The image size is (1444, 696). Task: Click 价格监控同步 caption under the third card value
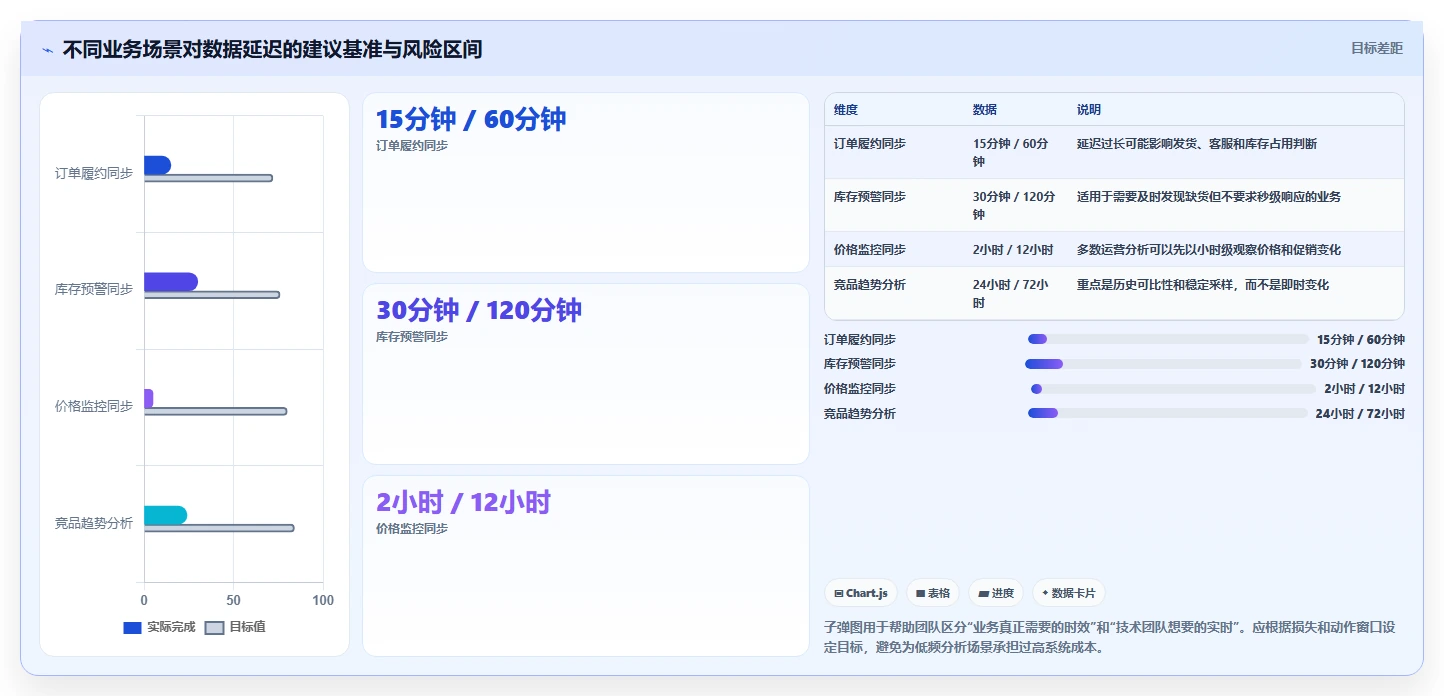pyautogui.click(x=412, y=528)
